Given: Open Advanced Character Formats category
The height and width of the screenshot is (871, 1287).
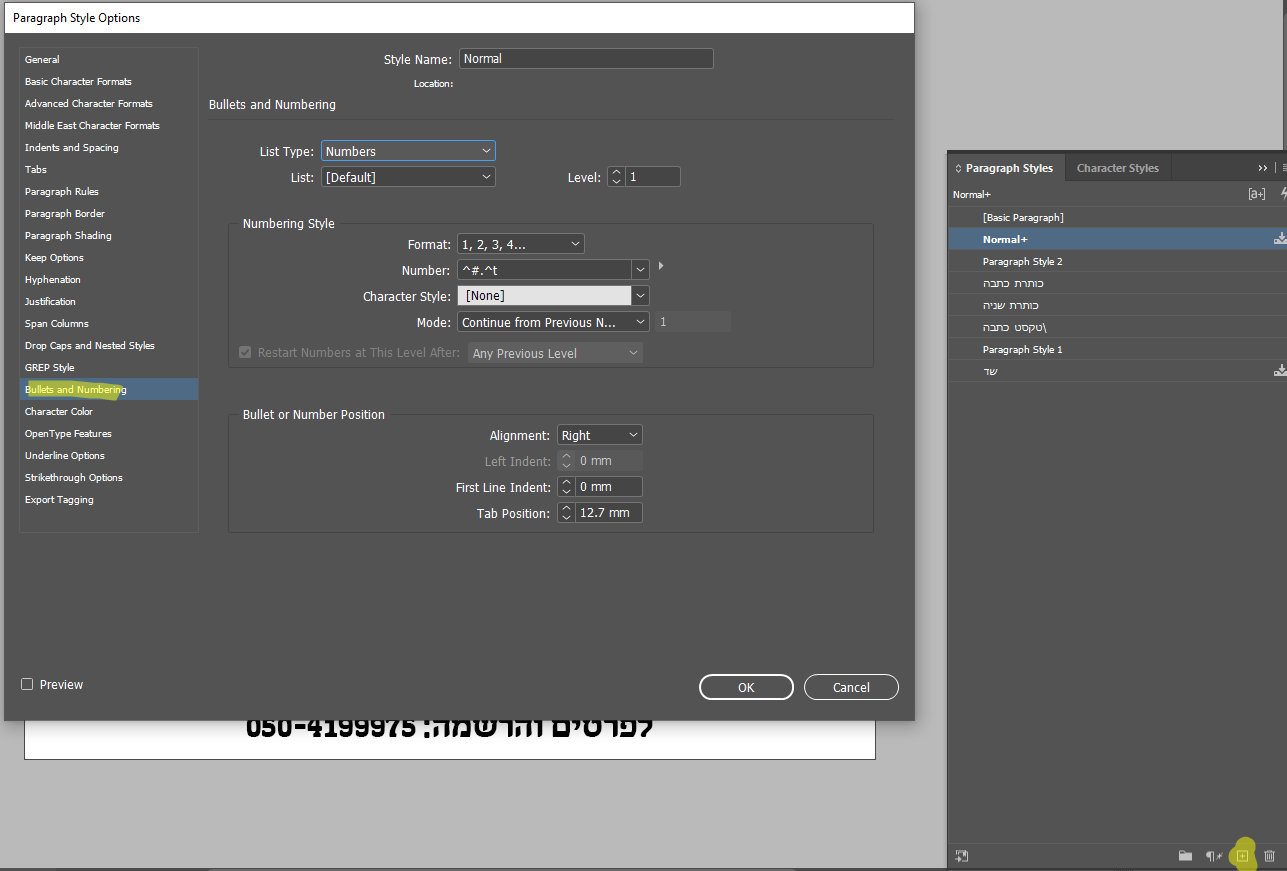Looking at the screenshot, I should (109, 104).
